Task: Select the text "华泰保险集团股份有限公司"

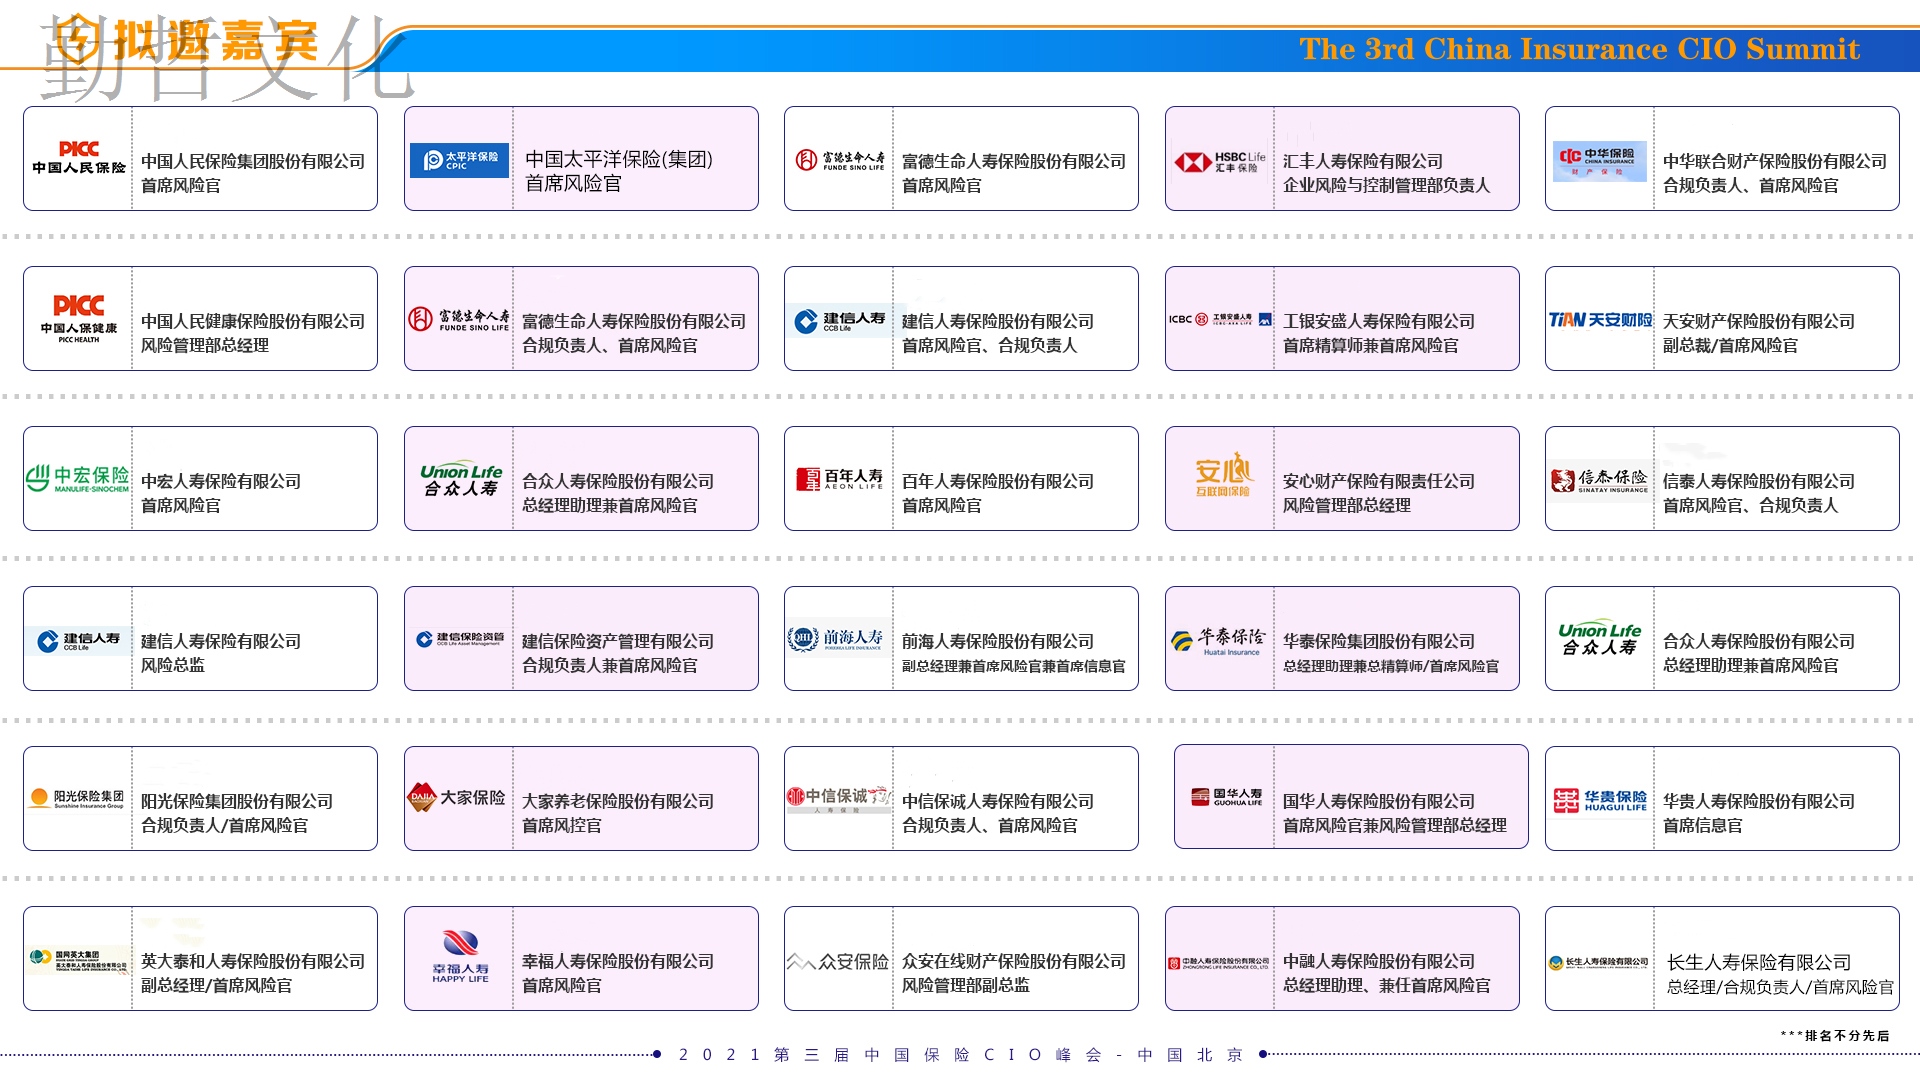Action: point(1379,641)
